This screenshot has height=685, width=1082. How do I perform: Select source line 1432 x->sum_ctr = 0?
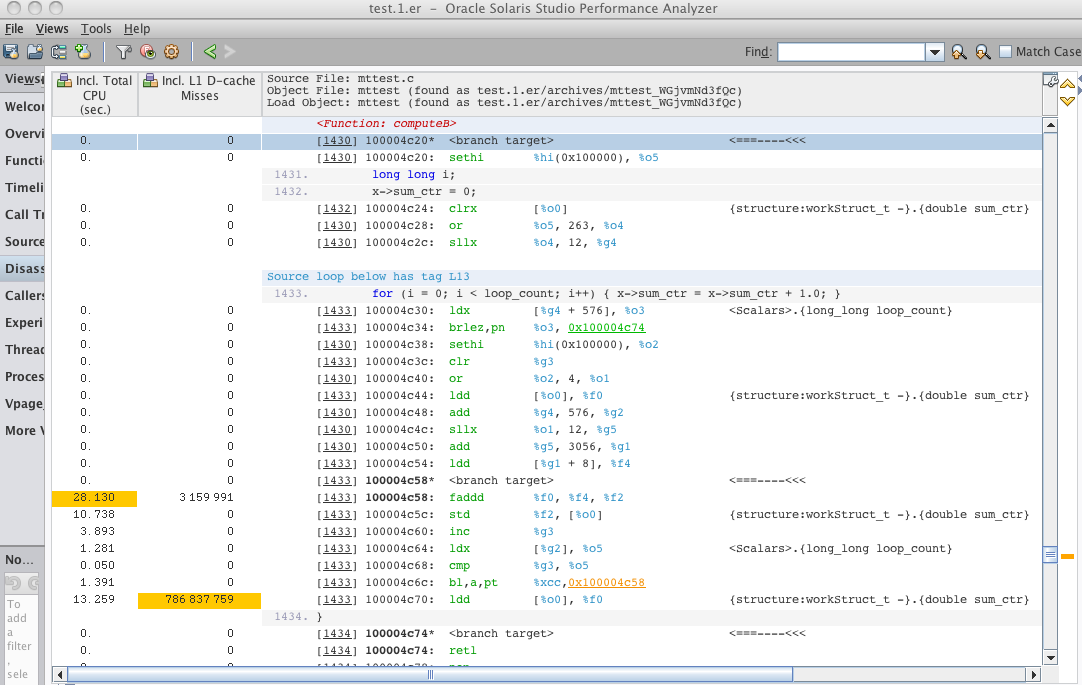pos(651,192)
